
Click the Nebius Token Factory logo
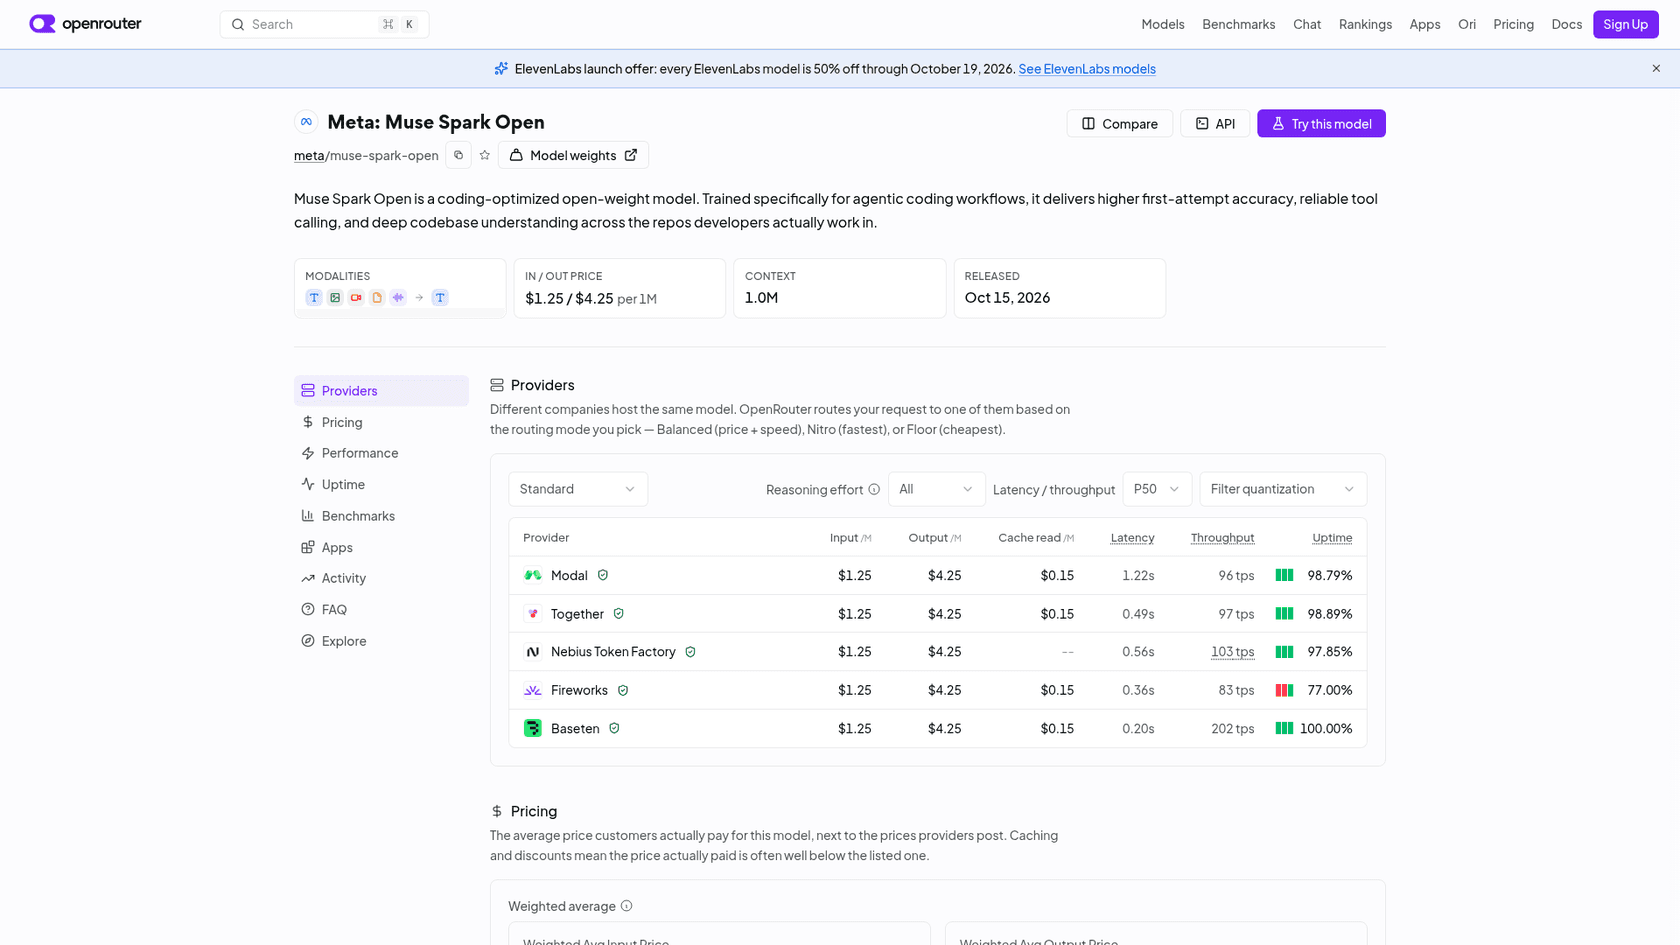click(x=533, y=652)
